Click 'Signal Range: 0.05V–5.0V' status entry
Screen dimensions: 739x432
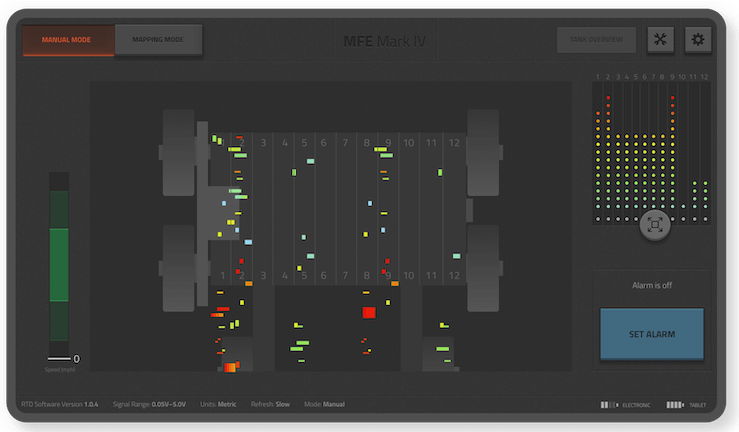pyautogui.click(x=149, y=404)
